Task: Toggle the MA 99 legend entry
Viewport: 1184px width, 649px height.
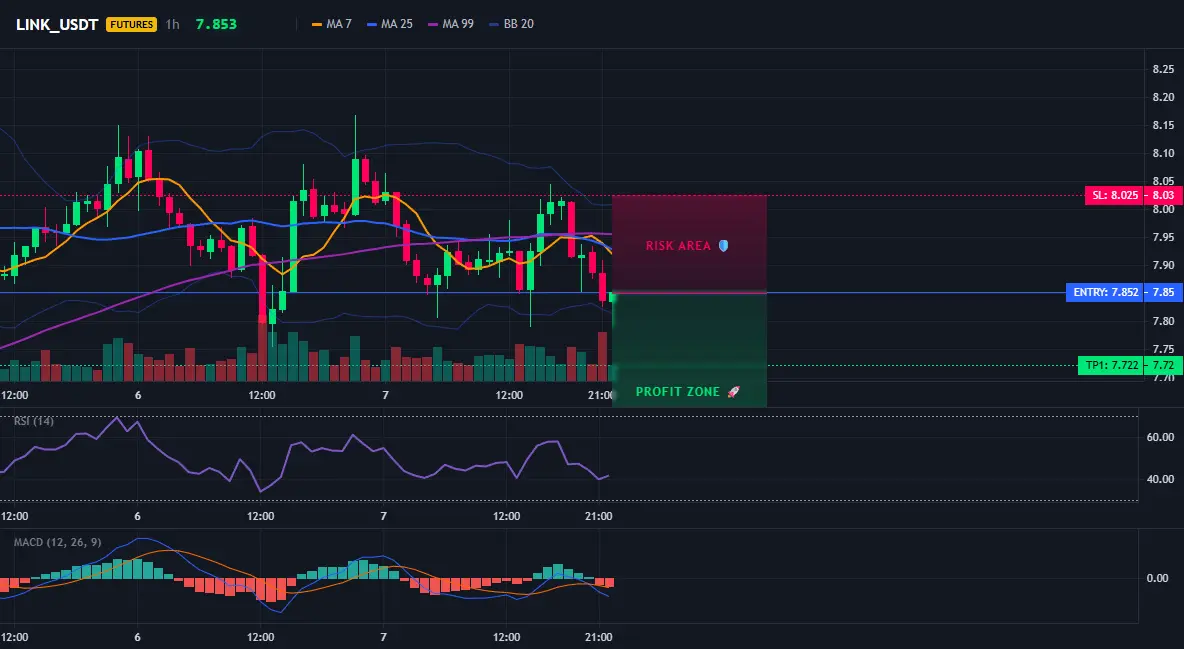Action: click(451, 24)
